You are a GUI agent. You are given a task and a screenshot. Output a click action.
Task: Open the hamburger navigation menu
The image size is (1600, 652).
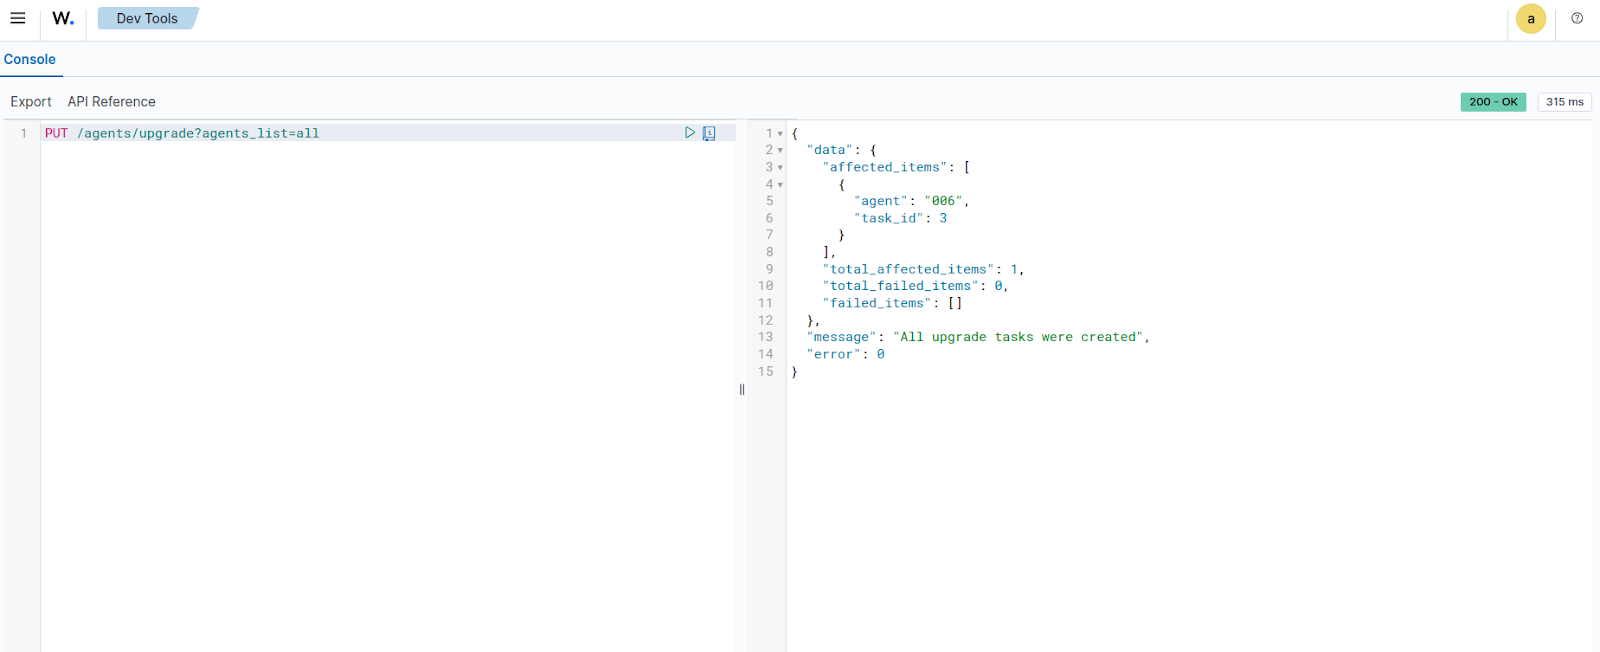(x=18, y=18)
